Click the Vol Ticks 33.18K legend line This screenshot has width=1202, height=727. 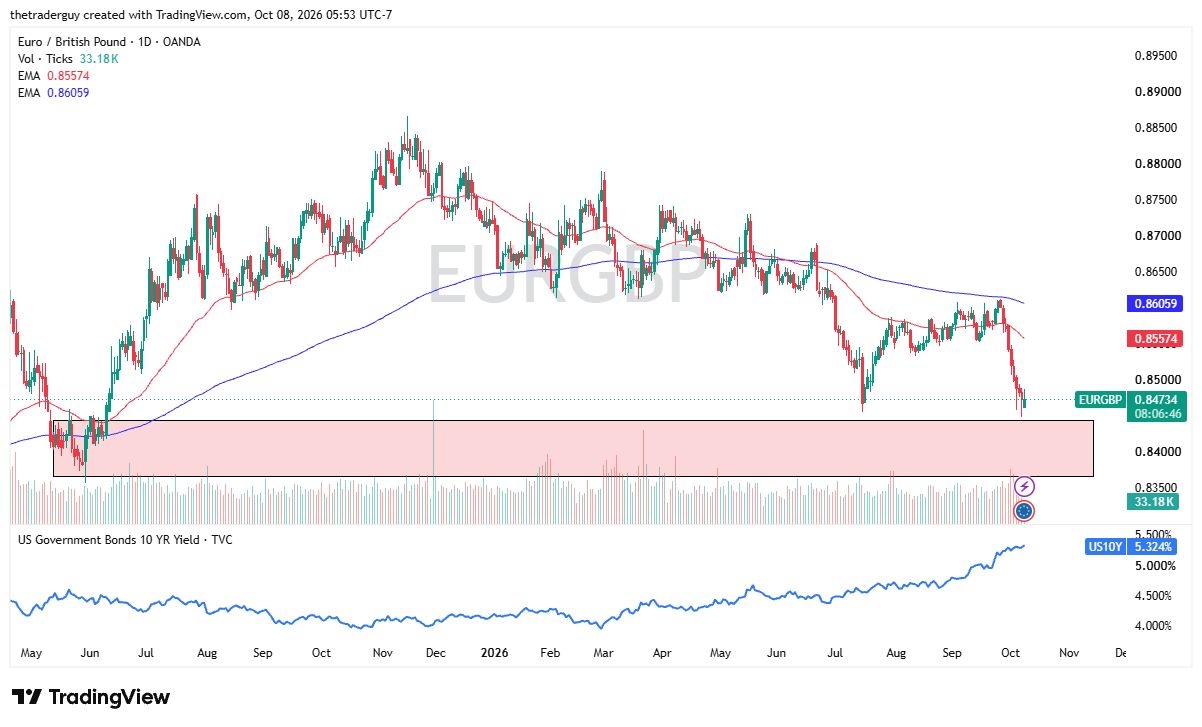coord(69,58)
